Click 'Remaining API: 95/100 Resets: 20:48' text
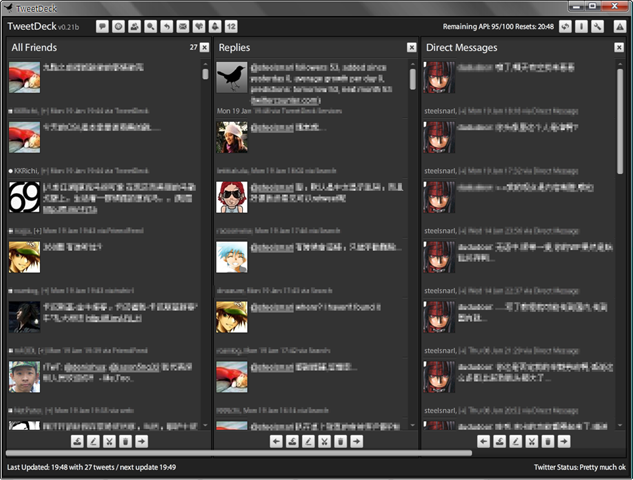 click(498, 27)
